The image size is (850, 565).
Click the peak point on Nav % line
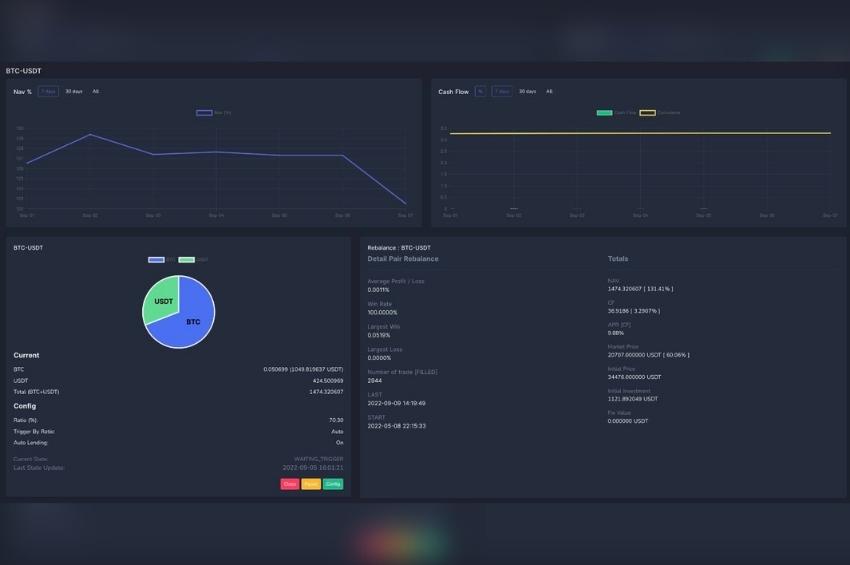(90, 134)
